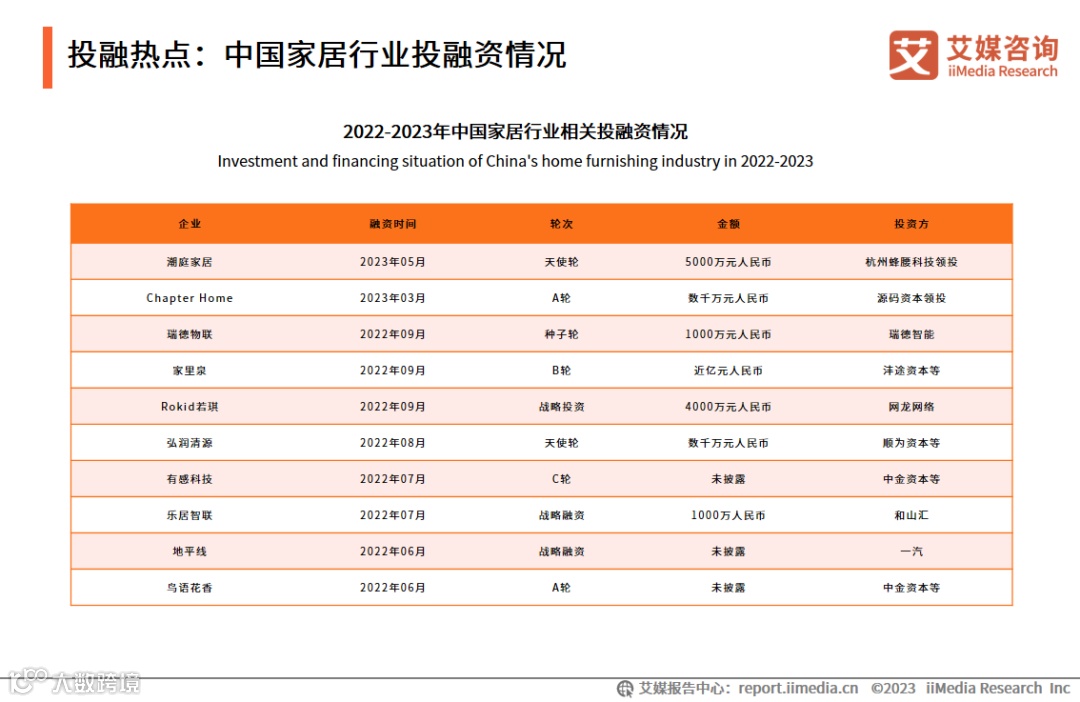Select the slide title 投融热点：中国家居行业投融资情况

coord(317,54)
